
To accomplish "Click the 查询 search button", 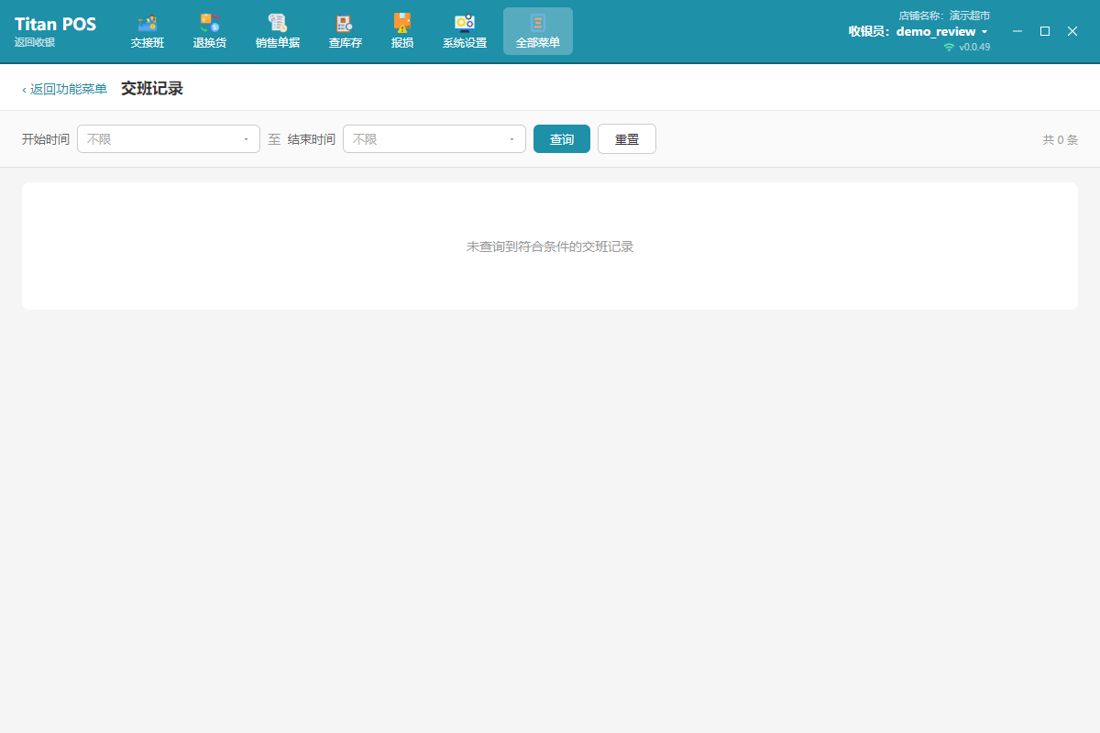I will [x=562, y=139].
